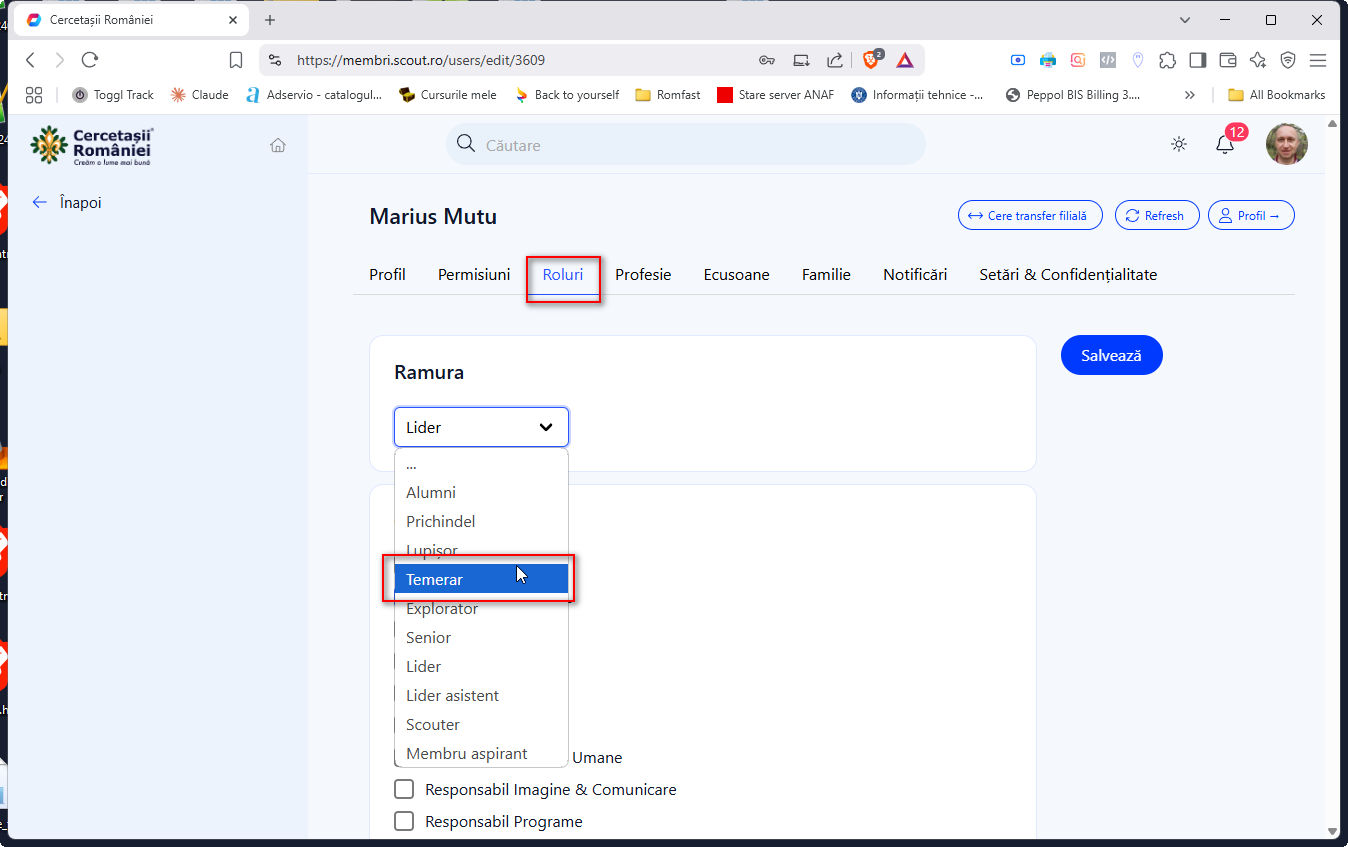Click the Brave Shields lion icon
The height and width of the screenshot is (847, 1348).
coord(871,60)
